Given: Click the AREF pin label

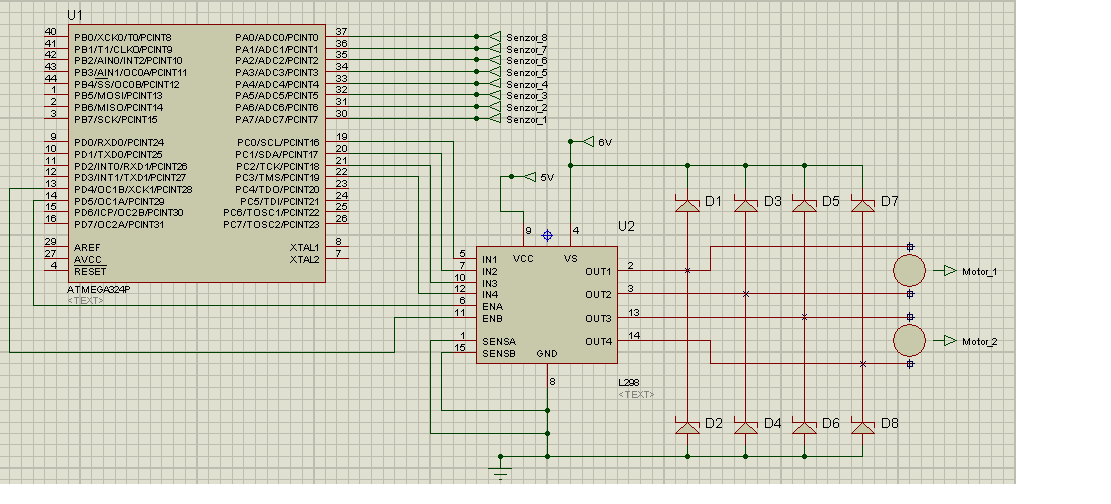Looking at the screenshot, I should click(x=86, y=247).
